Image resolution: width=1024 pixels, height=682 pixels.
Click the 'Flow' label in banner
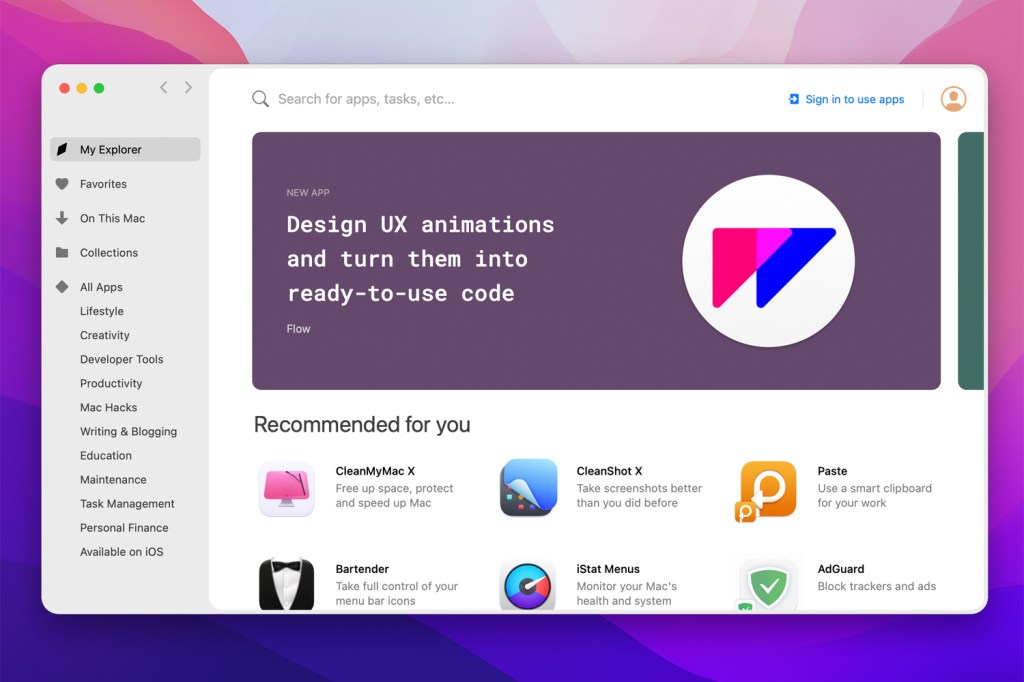[x=298, y=329]
